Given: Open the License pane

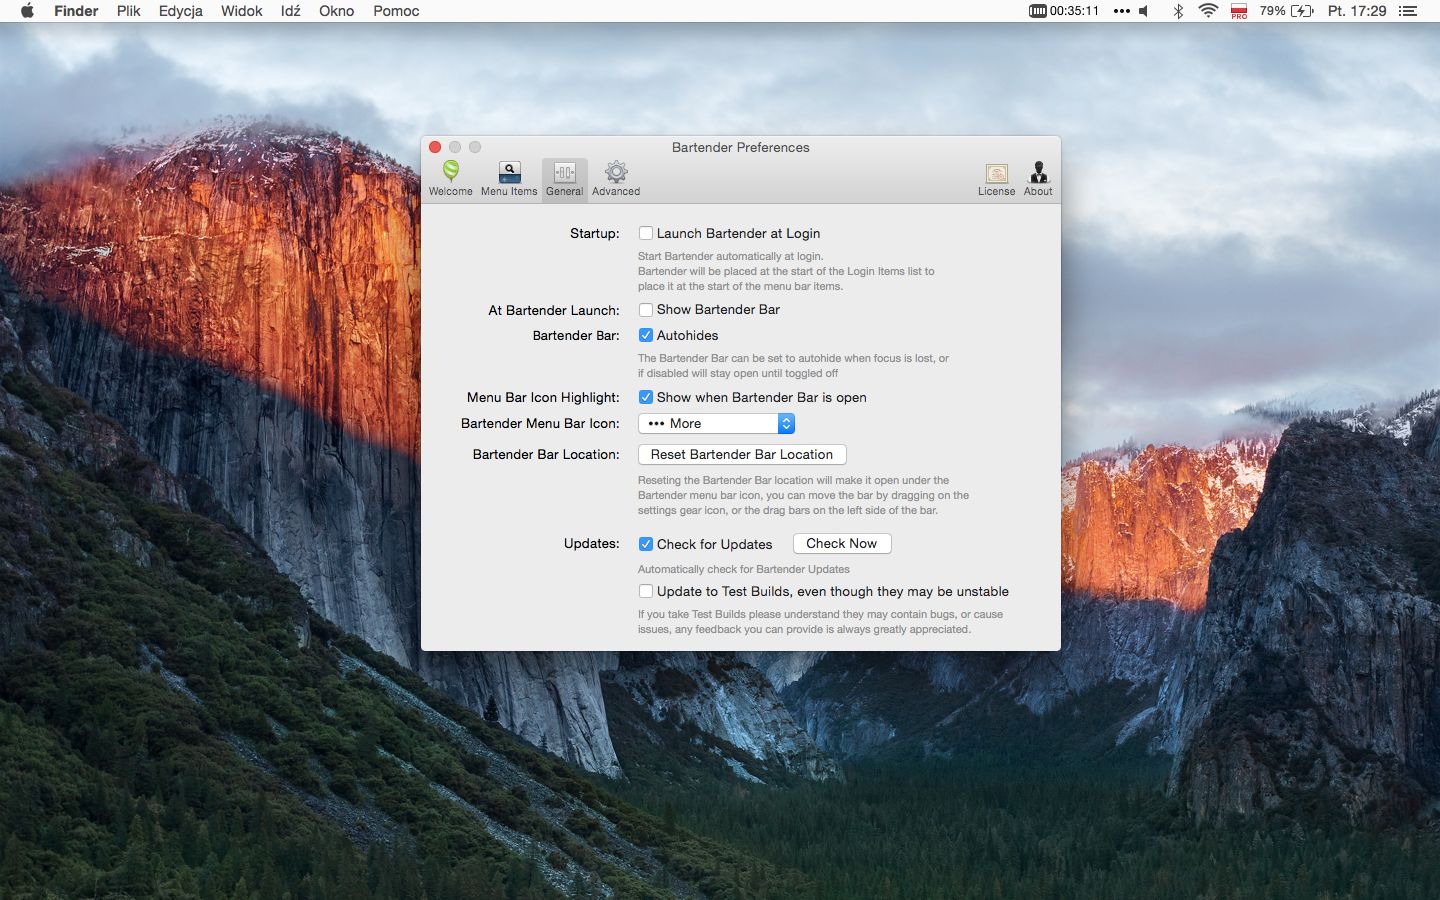Looking at the screenshot, I should (996, 179).
